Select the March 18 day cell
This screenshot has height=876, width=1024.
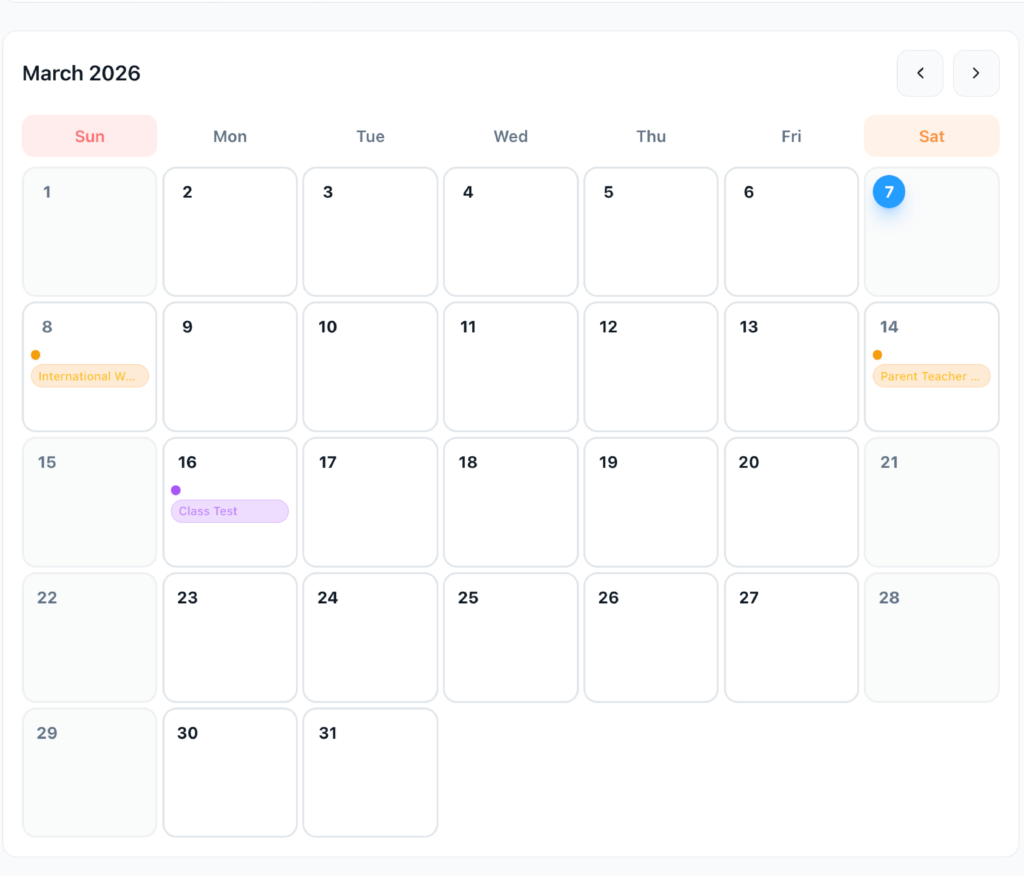tap(510, 502)
